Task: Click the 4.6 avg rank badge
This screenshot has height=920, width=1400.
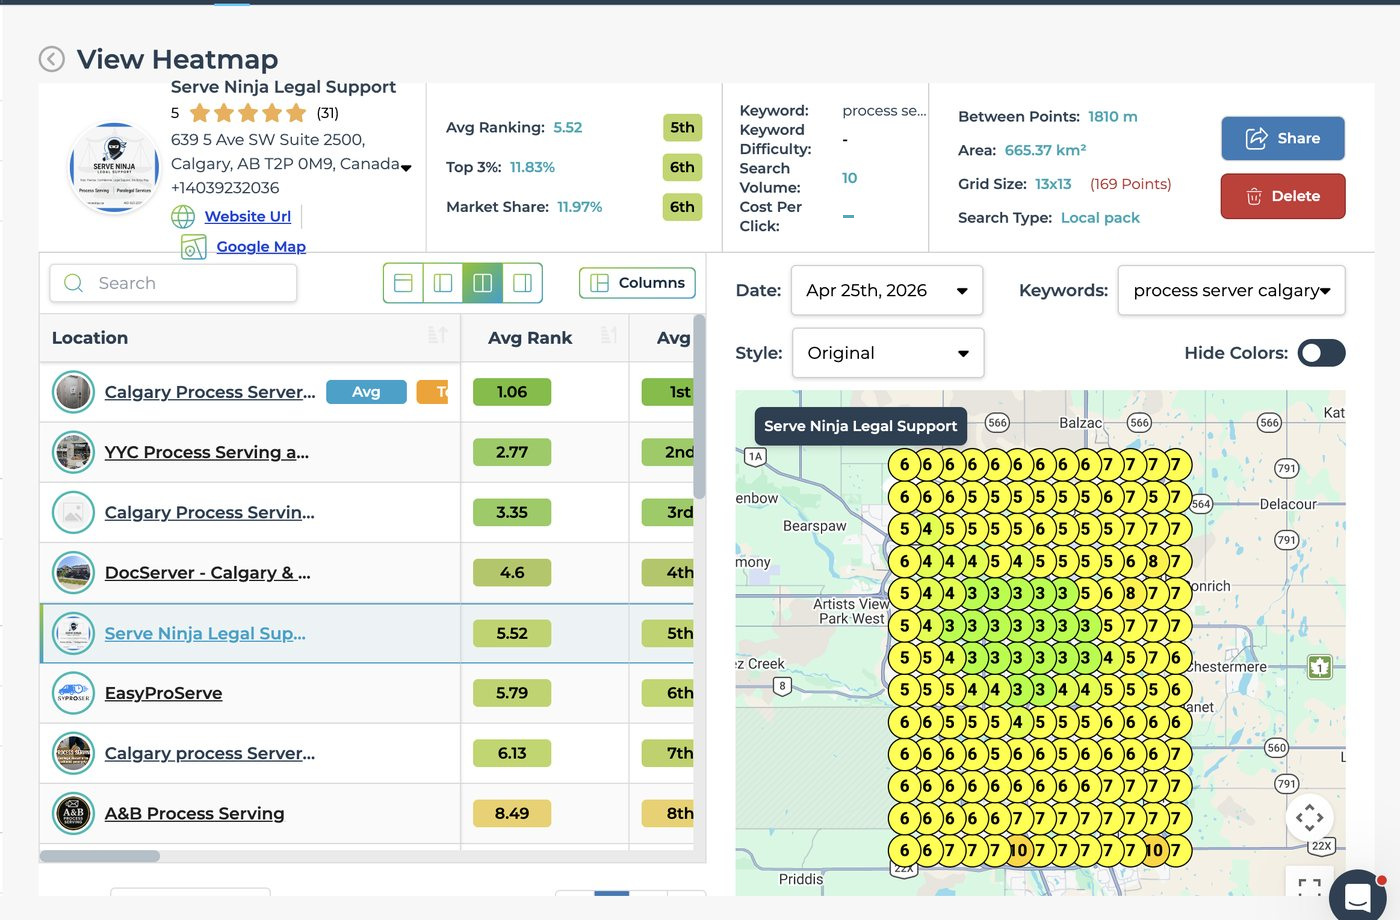Action: click(x=512, y=573)
